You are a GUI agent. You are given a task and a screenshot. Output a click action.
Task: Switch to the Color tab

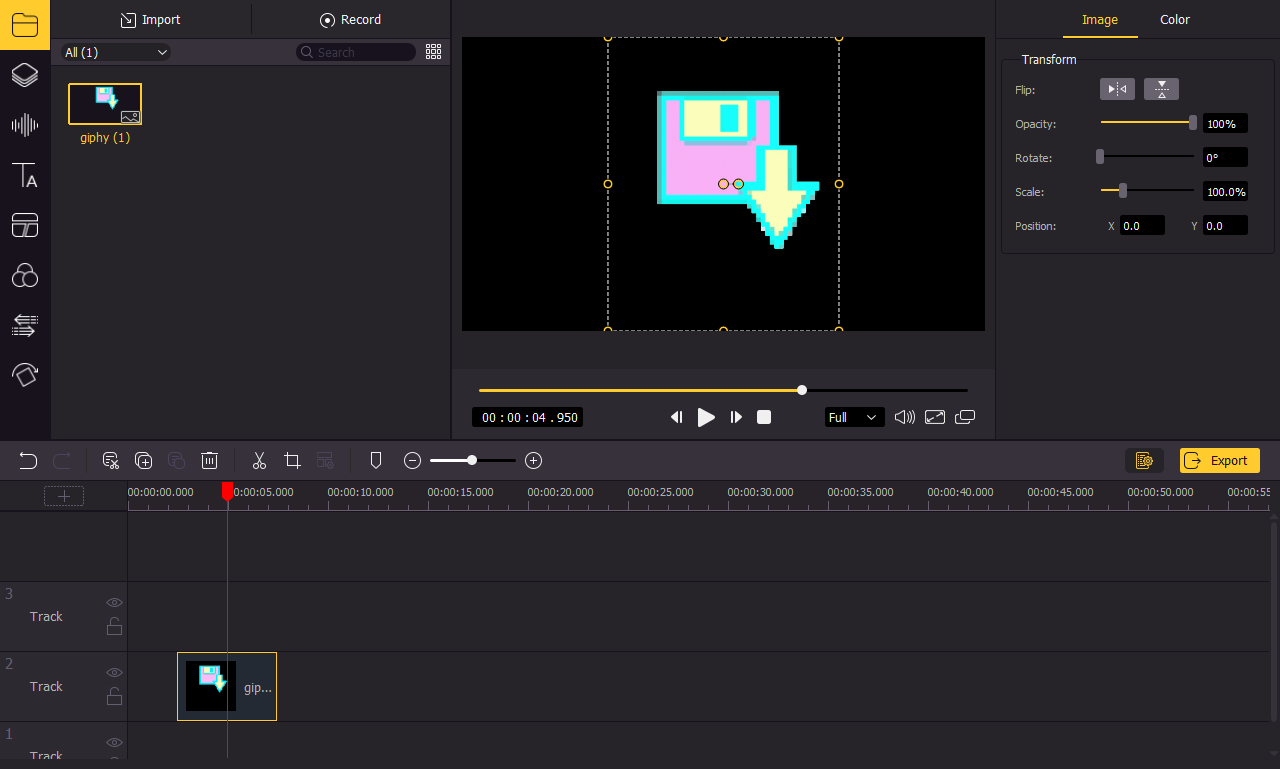click(x=1175, y=19)
